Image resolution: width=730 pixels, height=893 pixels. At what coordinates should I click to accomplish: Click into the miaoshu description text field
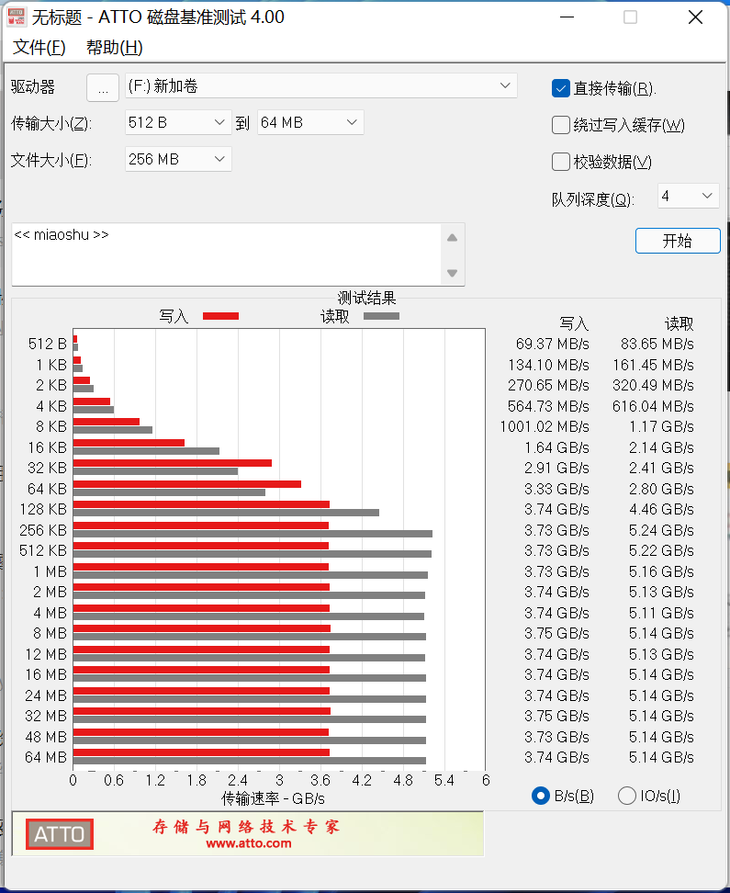[x=226, y=254]
